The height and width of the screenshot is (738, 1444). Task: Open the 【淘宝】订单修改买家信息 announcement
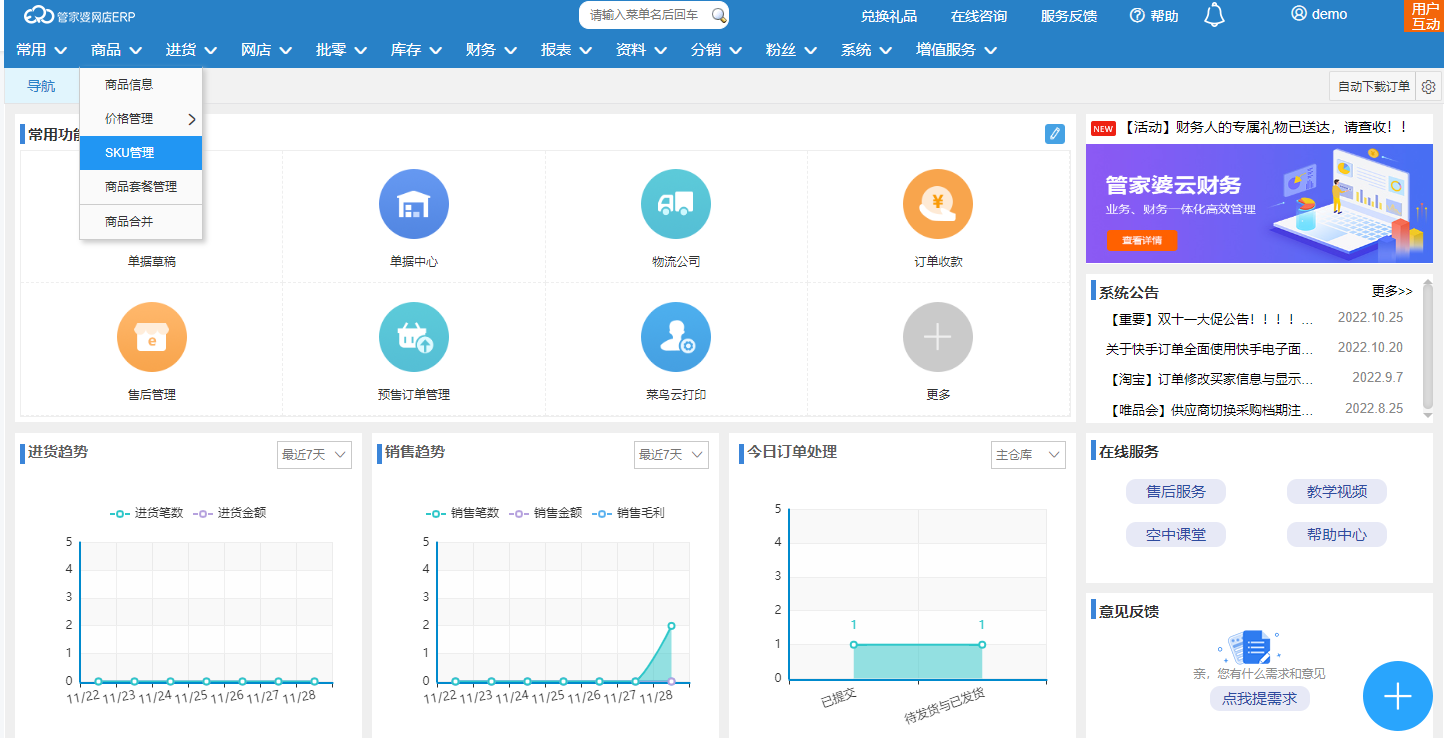1209,379
